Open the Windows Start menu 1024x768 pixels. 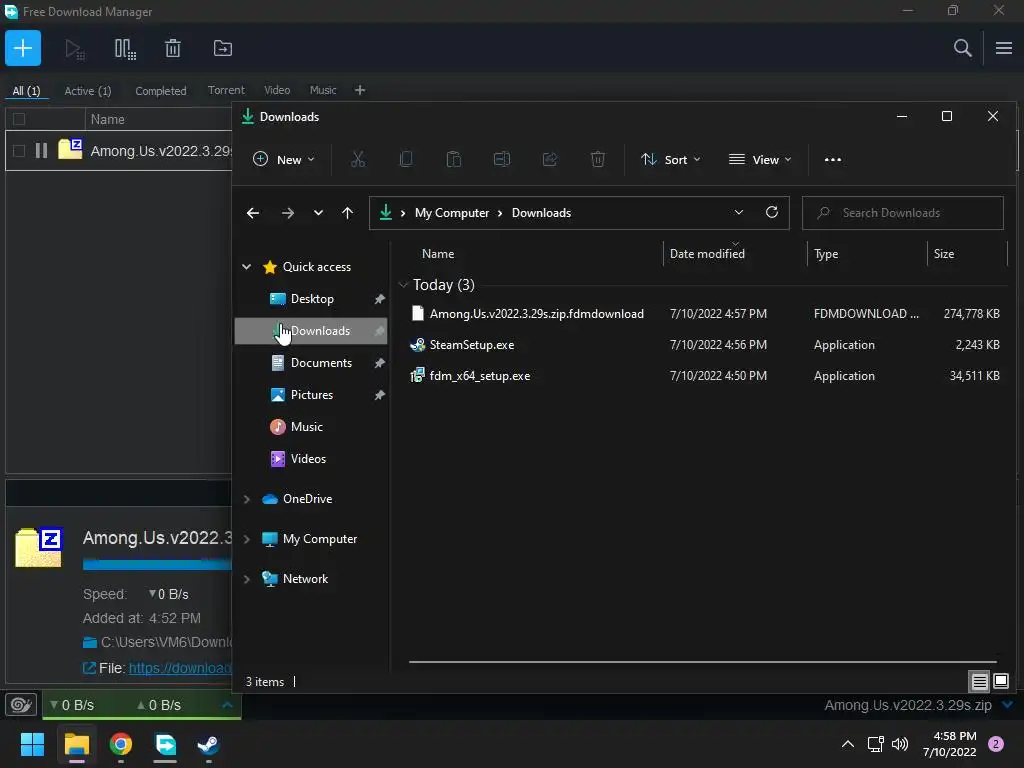[32, 744]
